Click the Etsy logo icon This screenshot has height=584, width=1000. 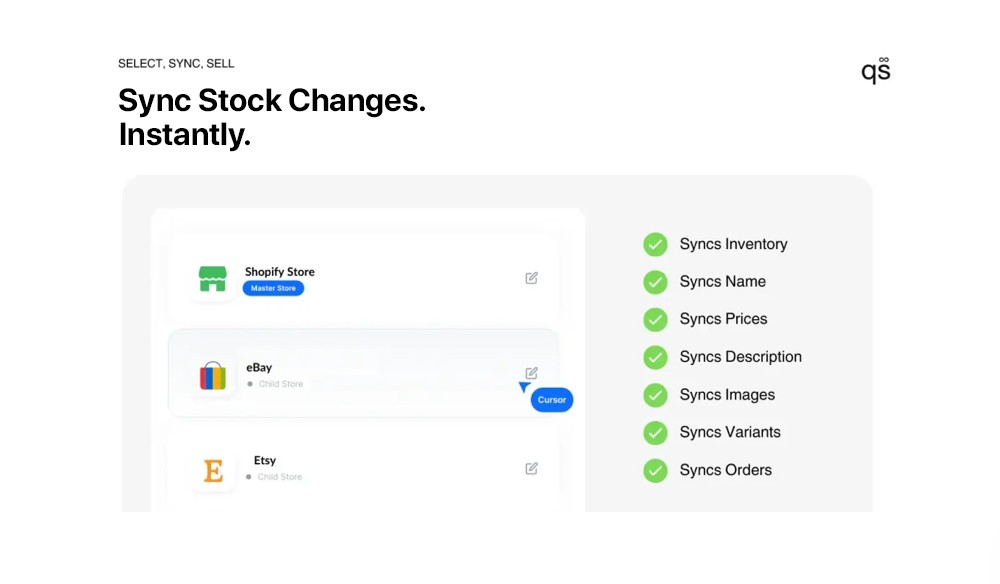point(211,467)
